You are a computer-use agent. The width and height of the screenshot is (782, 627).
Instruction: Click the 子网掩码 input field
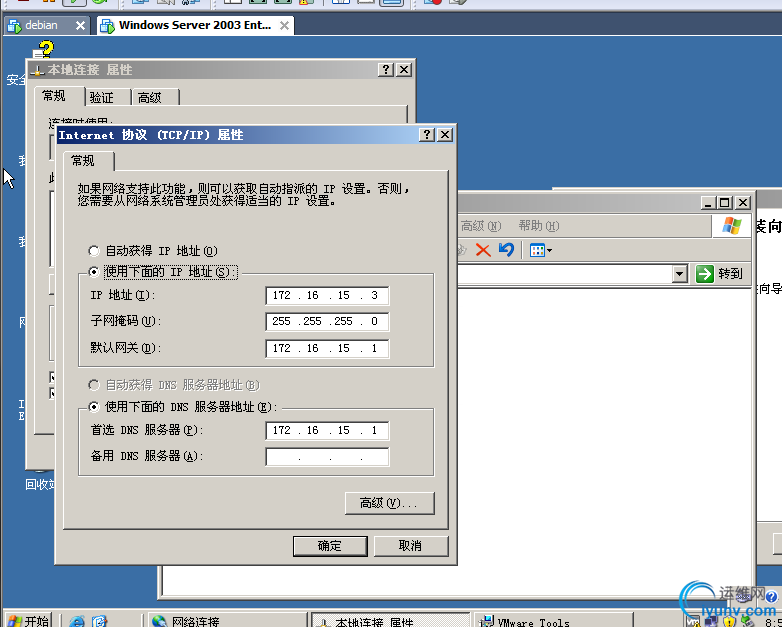pyautogui.click(x=327, y=321)
